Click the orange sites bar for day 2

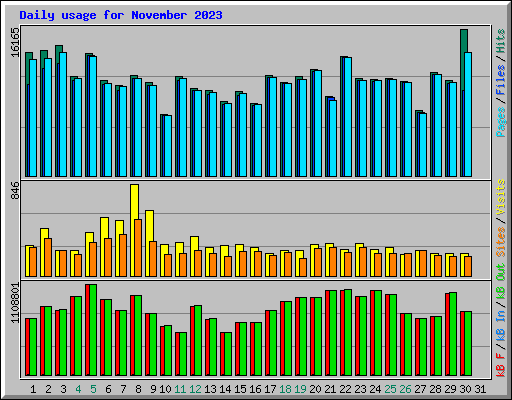click(48, 257)
